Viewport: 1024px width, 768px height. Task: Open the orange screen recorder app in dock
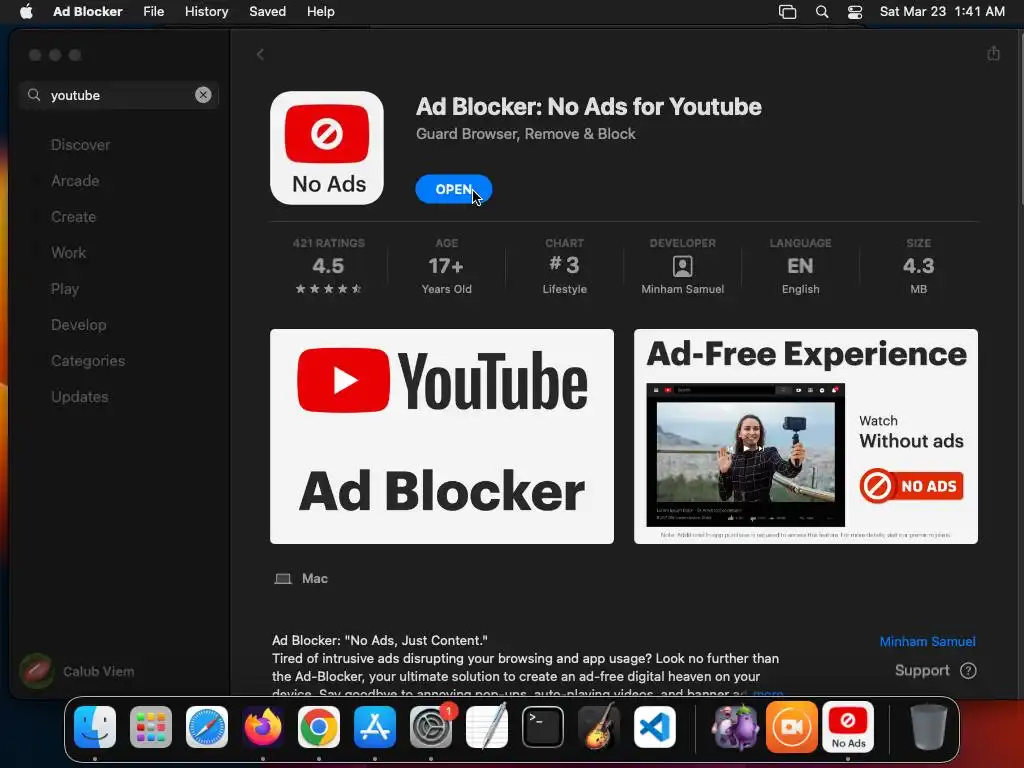[x=792, y=727]
